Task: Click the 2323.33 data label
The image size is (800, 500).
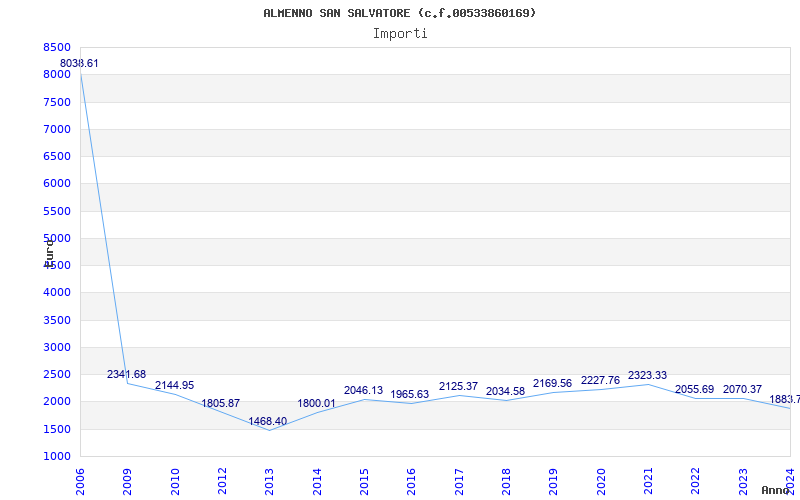Action: (x=647, y=376)
